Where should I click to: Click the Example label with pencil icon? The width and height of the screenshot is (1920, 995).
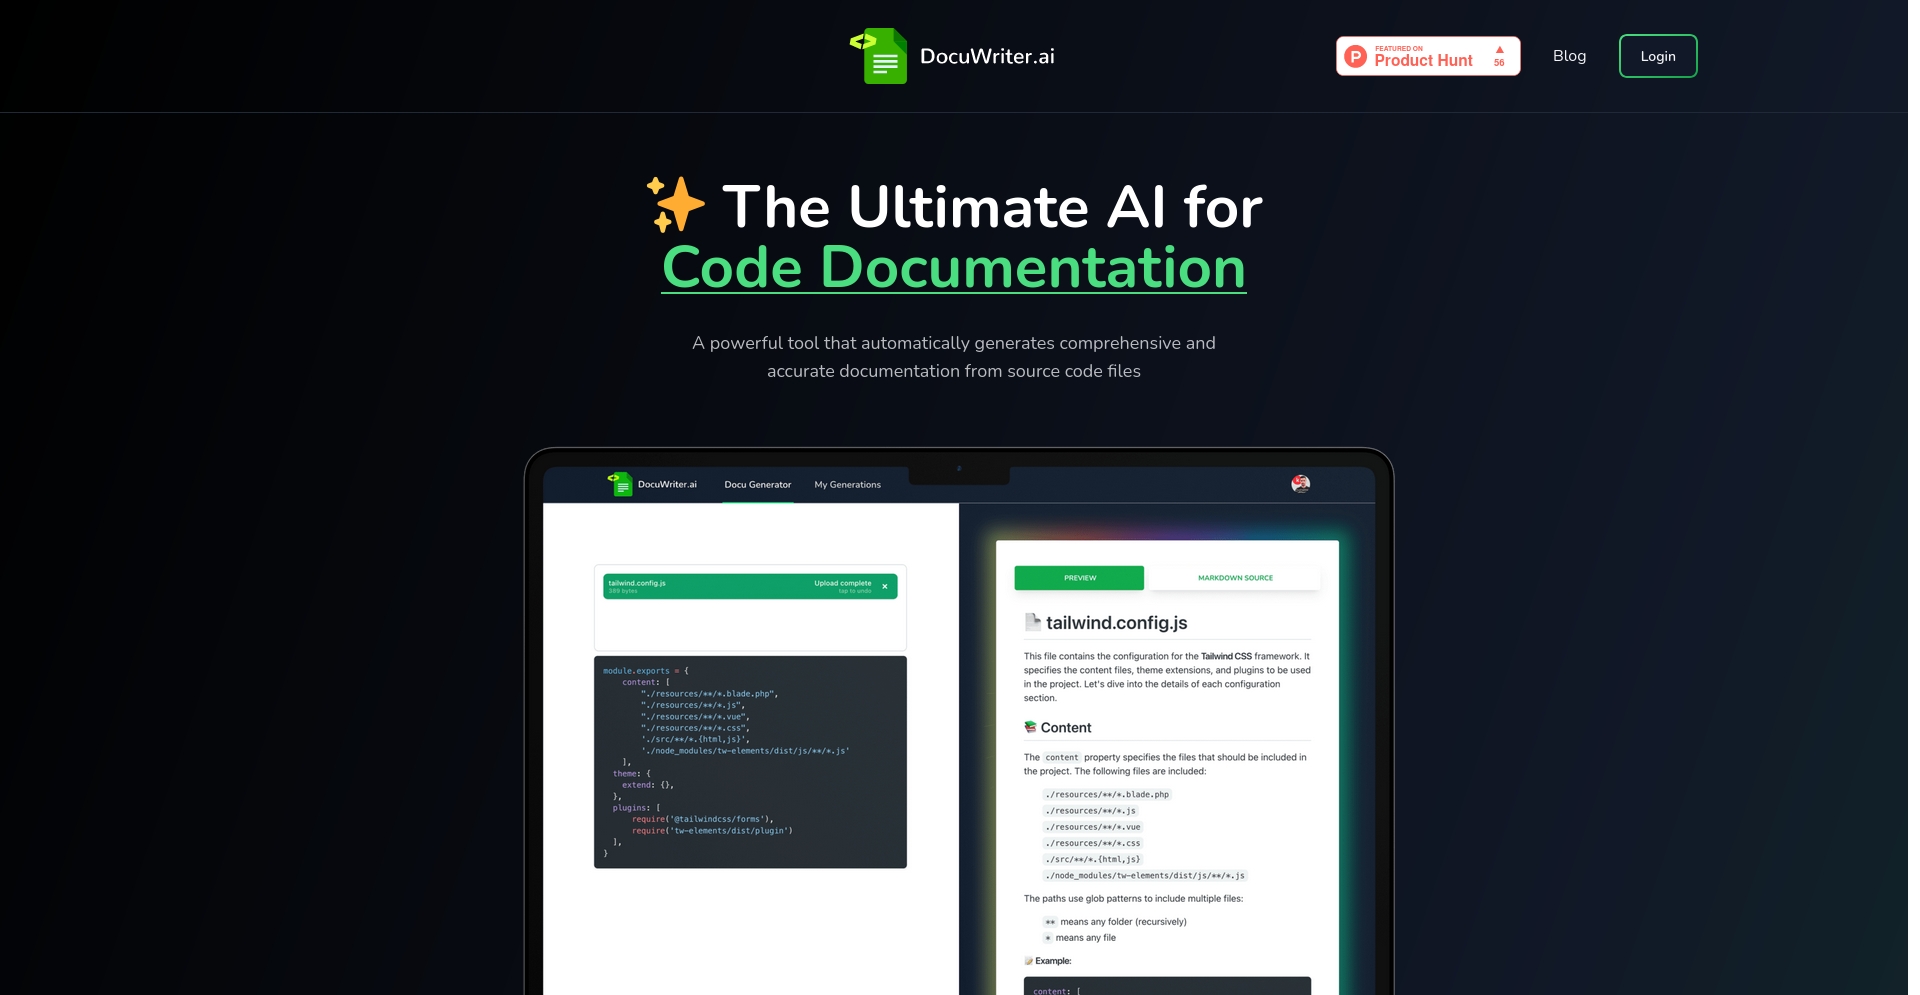1048,961
